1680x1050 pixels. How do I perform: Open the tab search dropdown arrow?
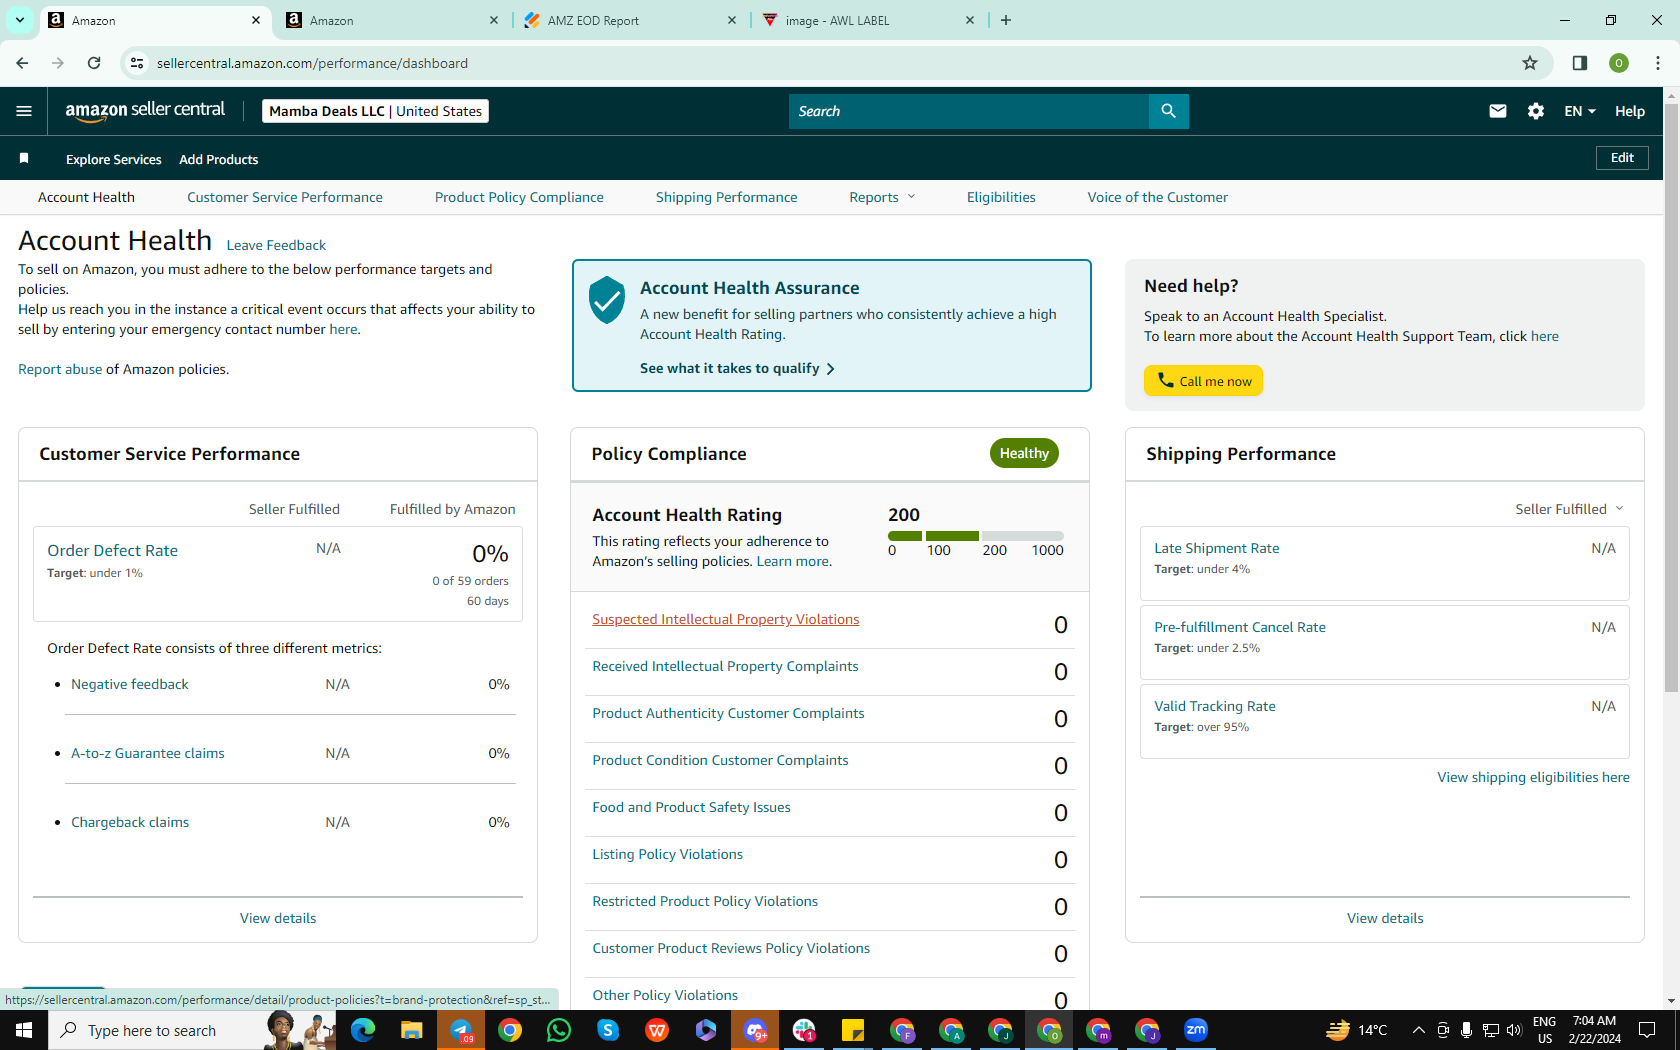(x=19, y=20)
